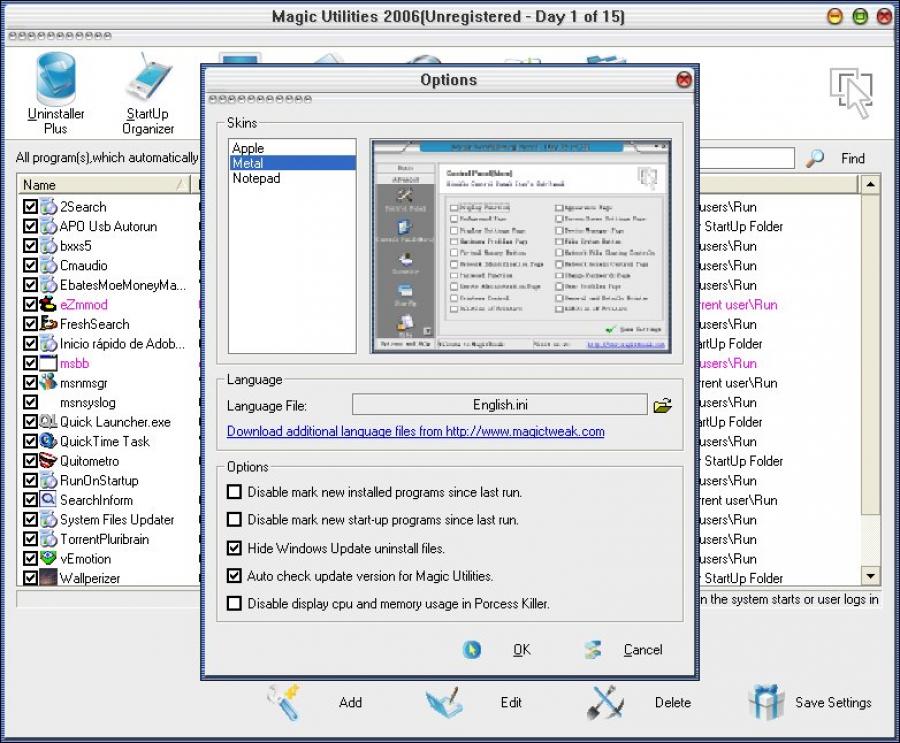
Task: Click the Save Settings gift icon
Action: point(766,702)
